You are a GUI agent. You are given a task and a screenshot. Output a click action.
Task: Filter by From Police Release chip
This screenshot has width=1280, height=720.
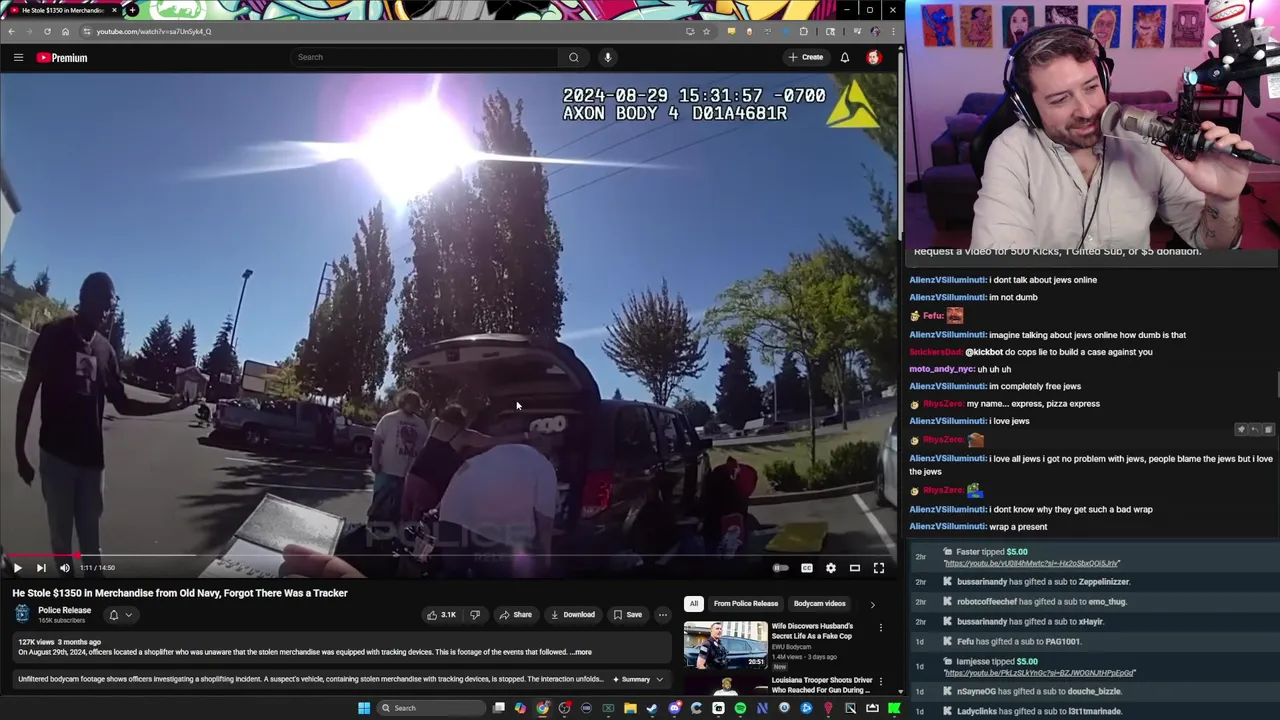(x=745, y=604)
